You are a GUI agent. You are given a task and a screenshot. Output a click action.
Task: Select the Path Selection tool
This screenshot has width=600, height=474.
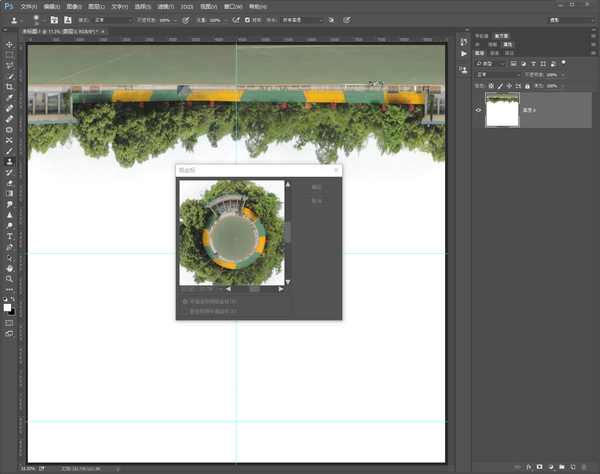[x=9, y=258]
